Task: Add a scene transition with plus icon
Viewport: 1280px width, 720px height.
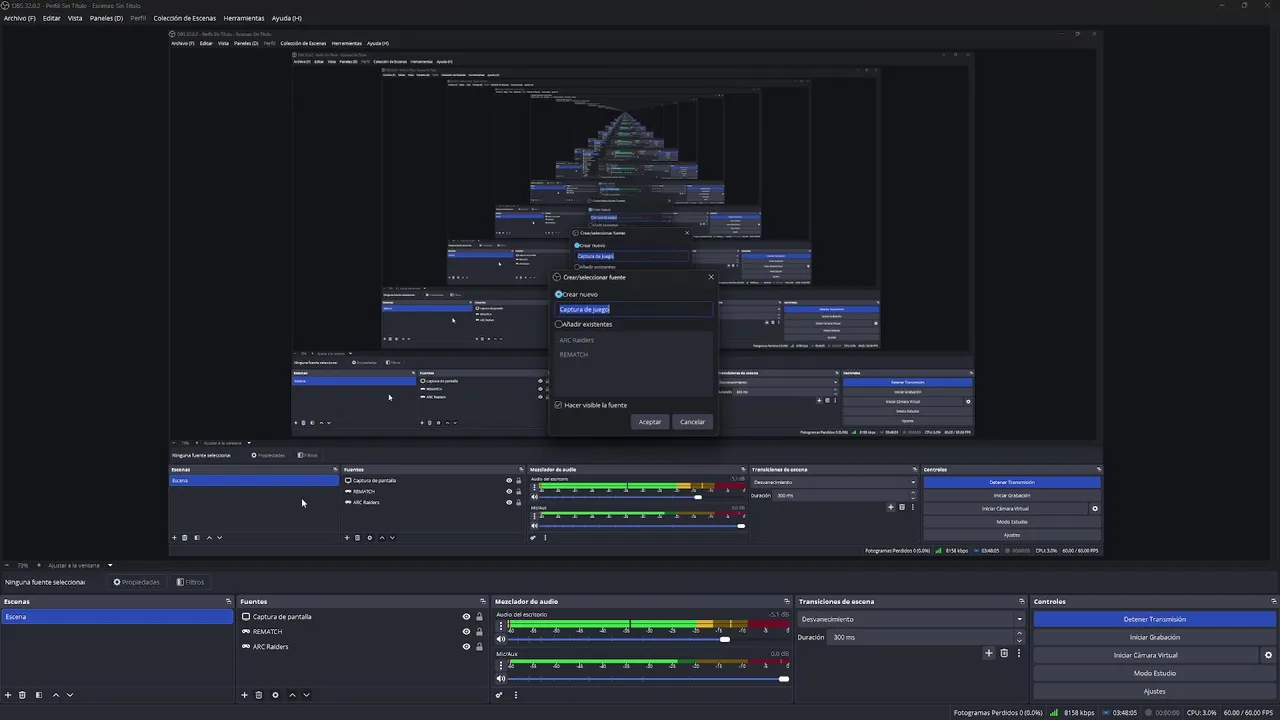Action: (989, 653)
